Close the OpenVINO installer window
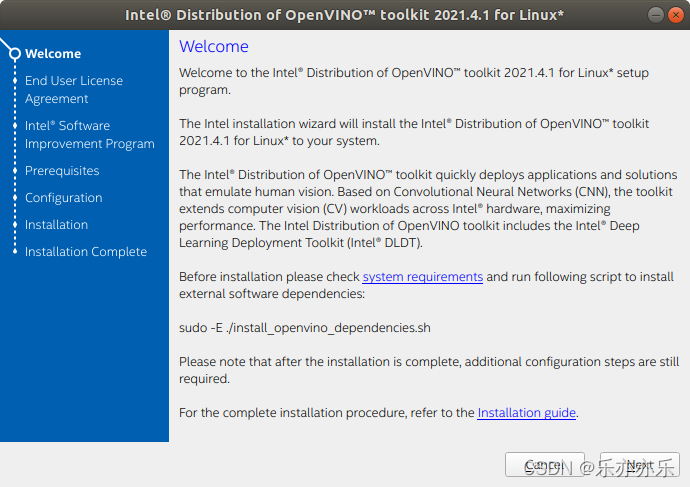Viewport: 690px width, 487px height. 675,15
